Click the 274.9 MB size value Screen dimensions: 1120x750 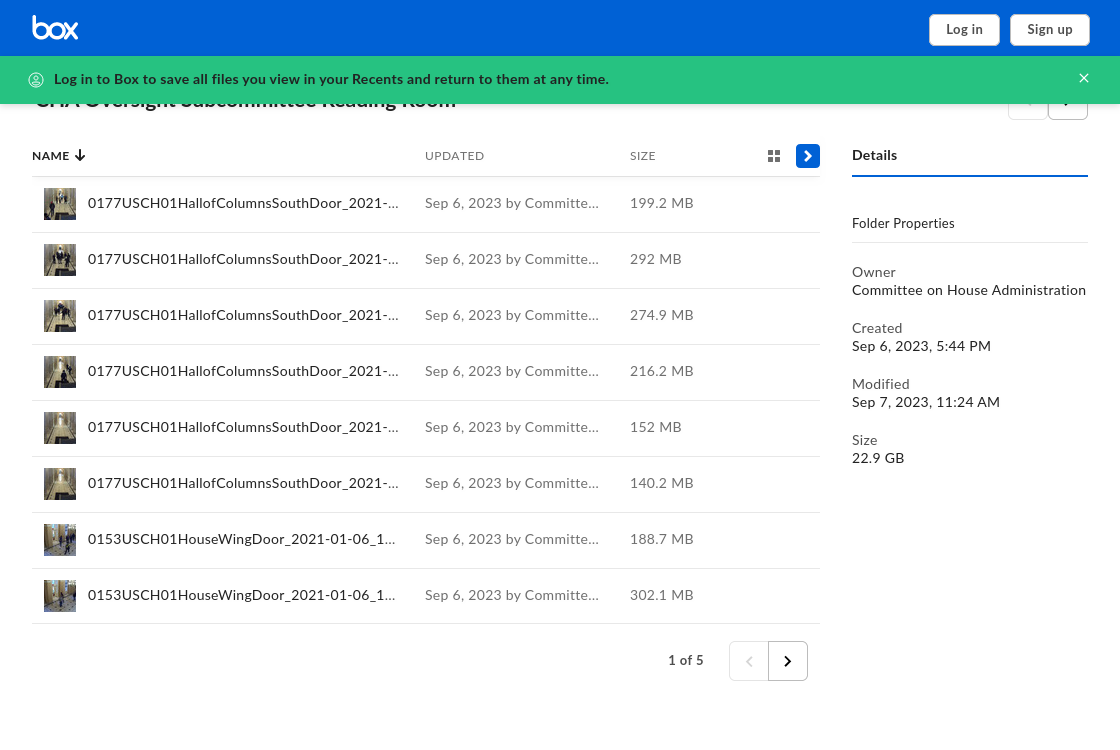pyautogui.click(x=661, y=315)
